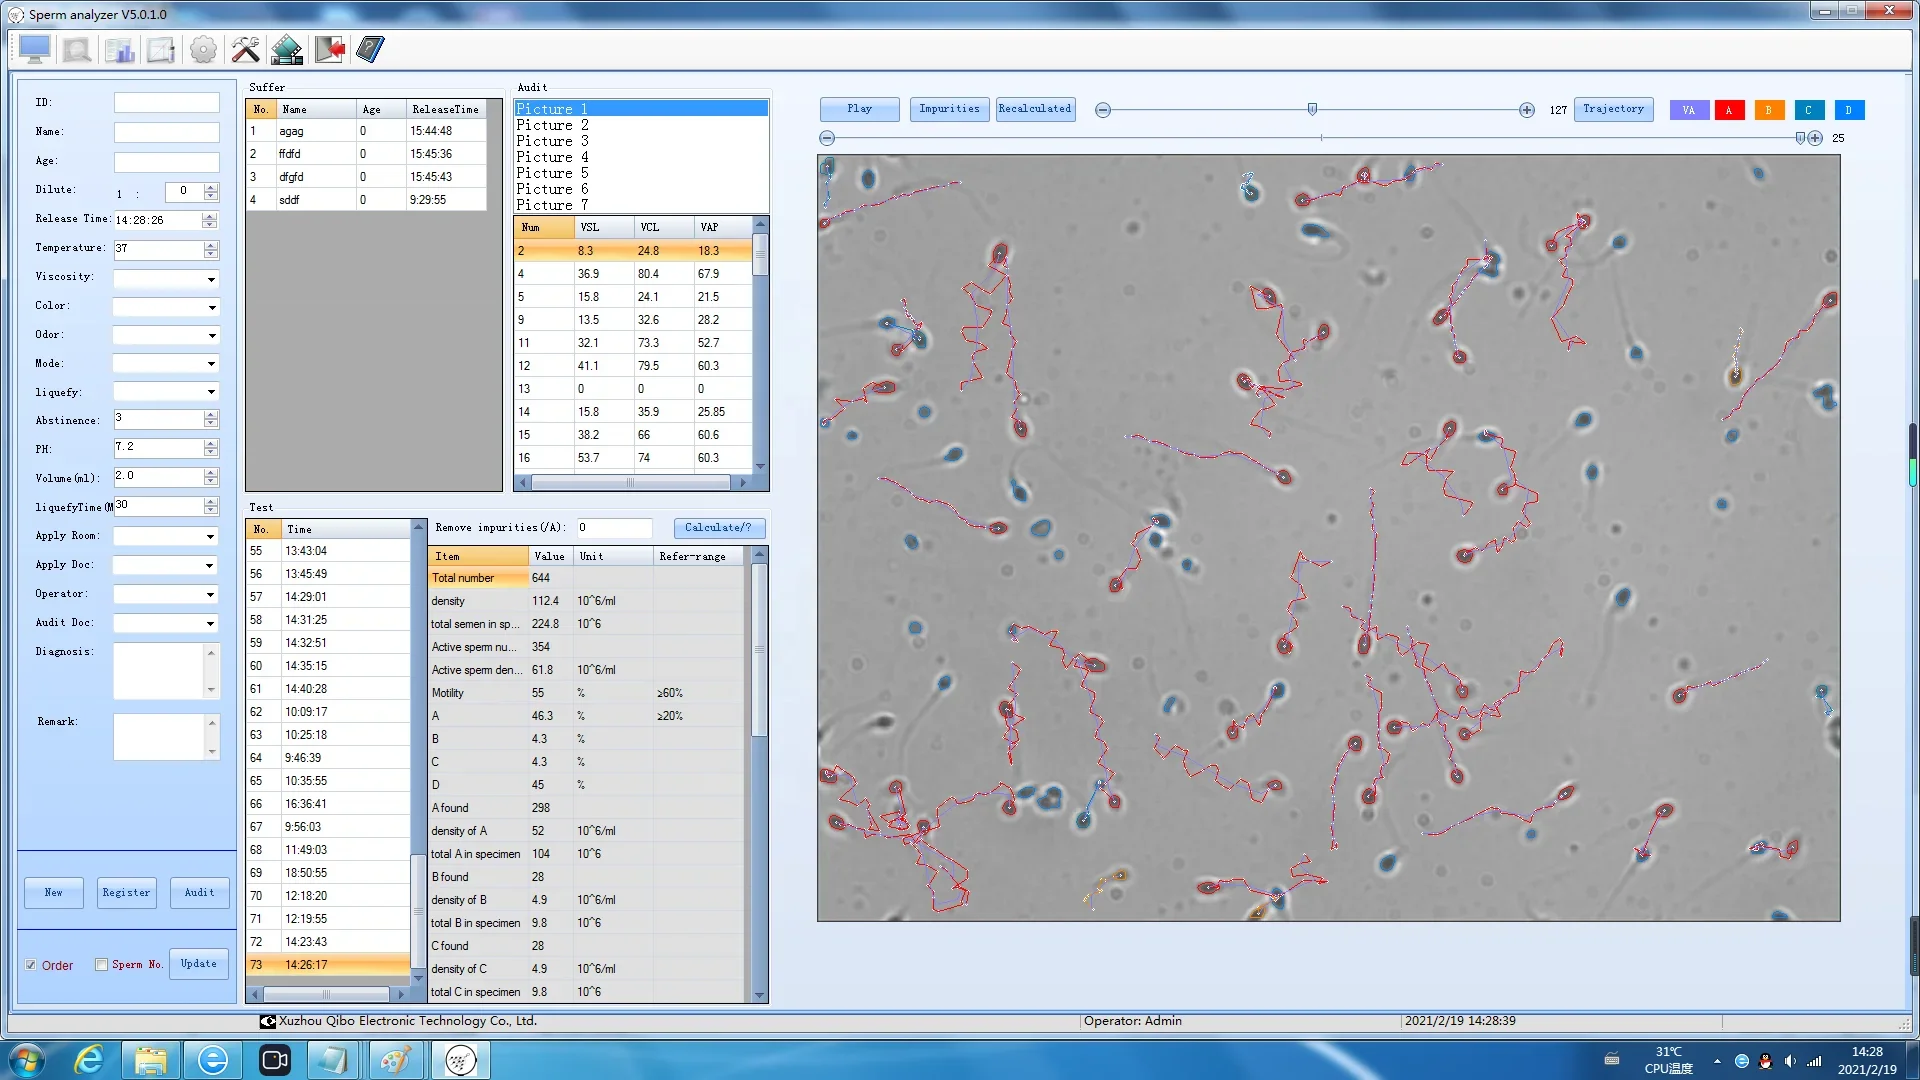
Task: Open the hammer and wrench tools icon
Action: point(245,49)
